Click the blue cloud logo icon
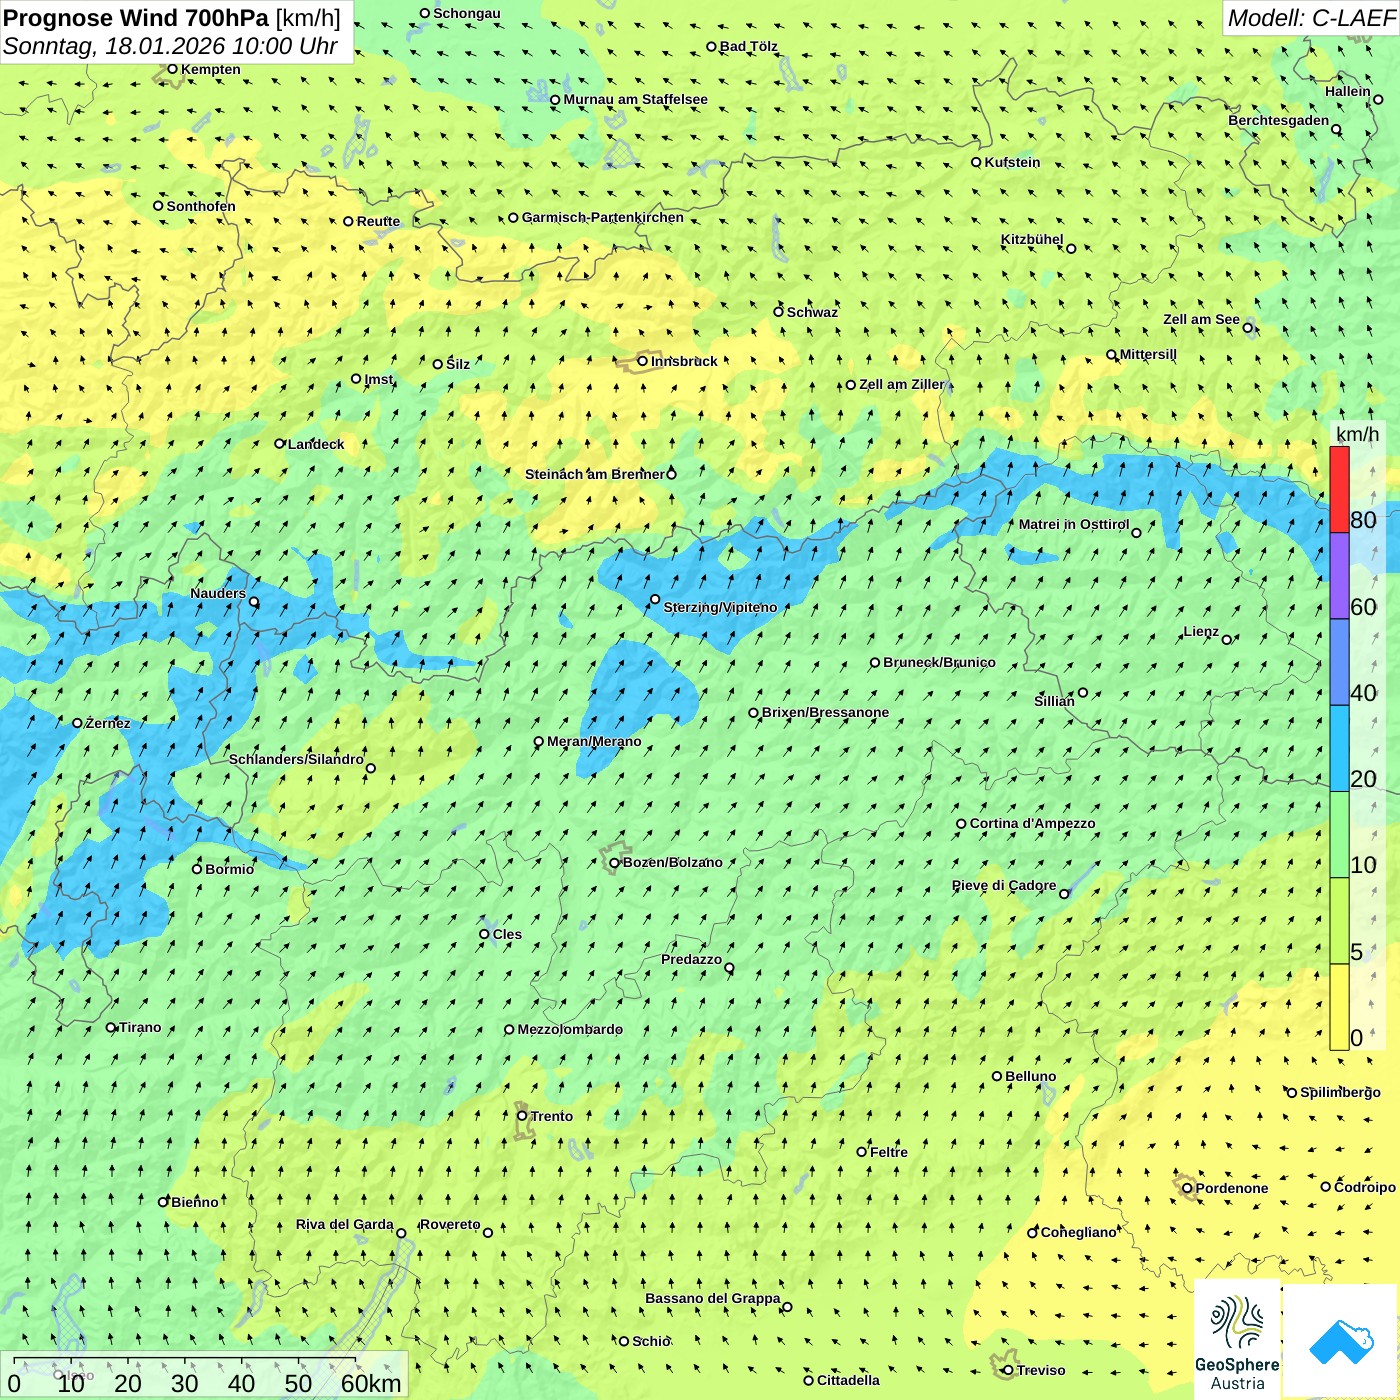The width and height of the screenshot is (1400, 1400). pyautogui.click(x=1341, y=1341)
